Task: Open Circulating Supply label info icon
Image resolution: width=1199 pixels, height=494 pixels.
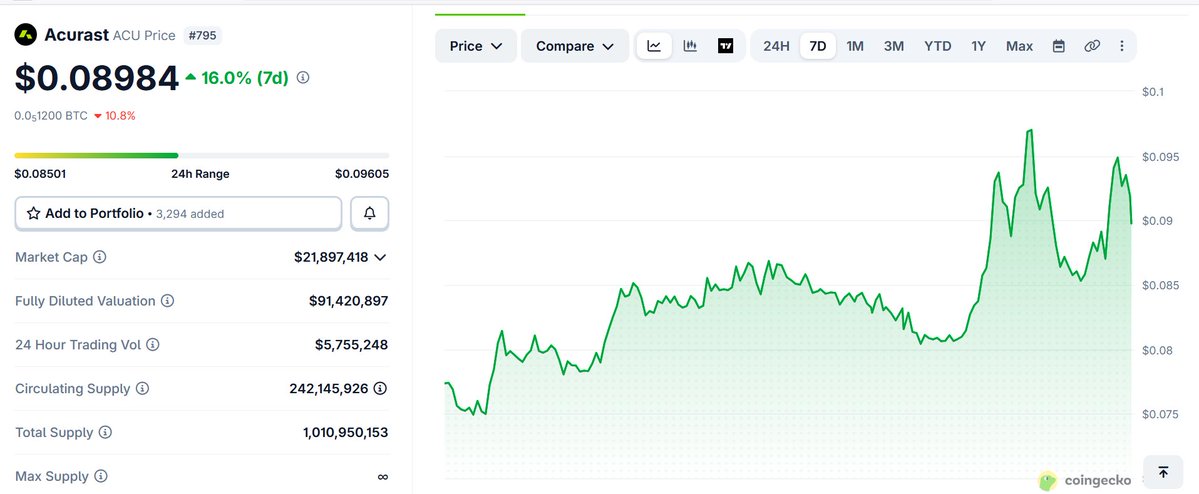Action: click(x=142, y=388)
